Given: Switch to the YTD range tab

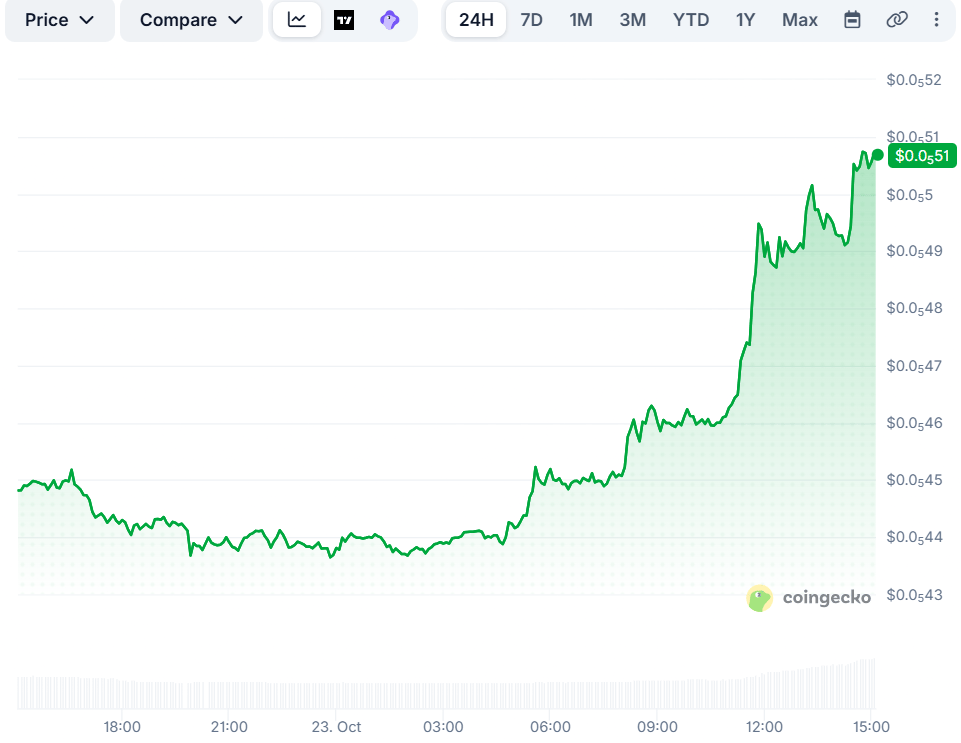Looking at the screenshot, I should pyautogui.click(x=691, y=20).
